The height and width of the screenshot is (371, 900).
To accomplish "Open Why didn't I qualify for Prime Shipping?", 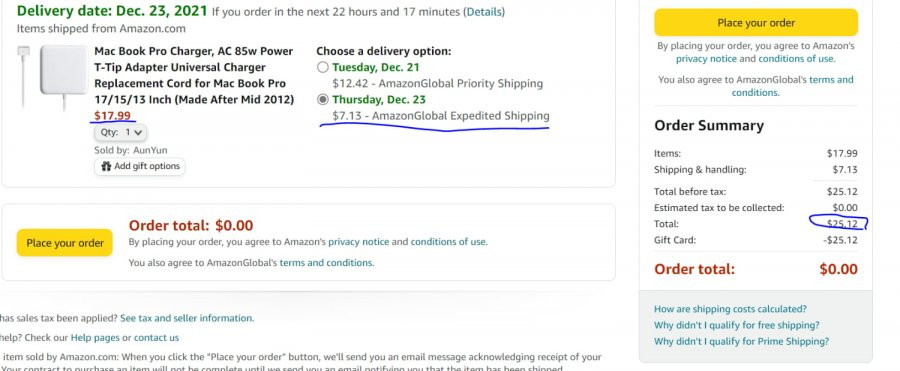I will click(x=742, y=341).
